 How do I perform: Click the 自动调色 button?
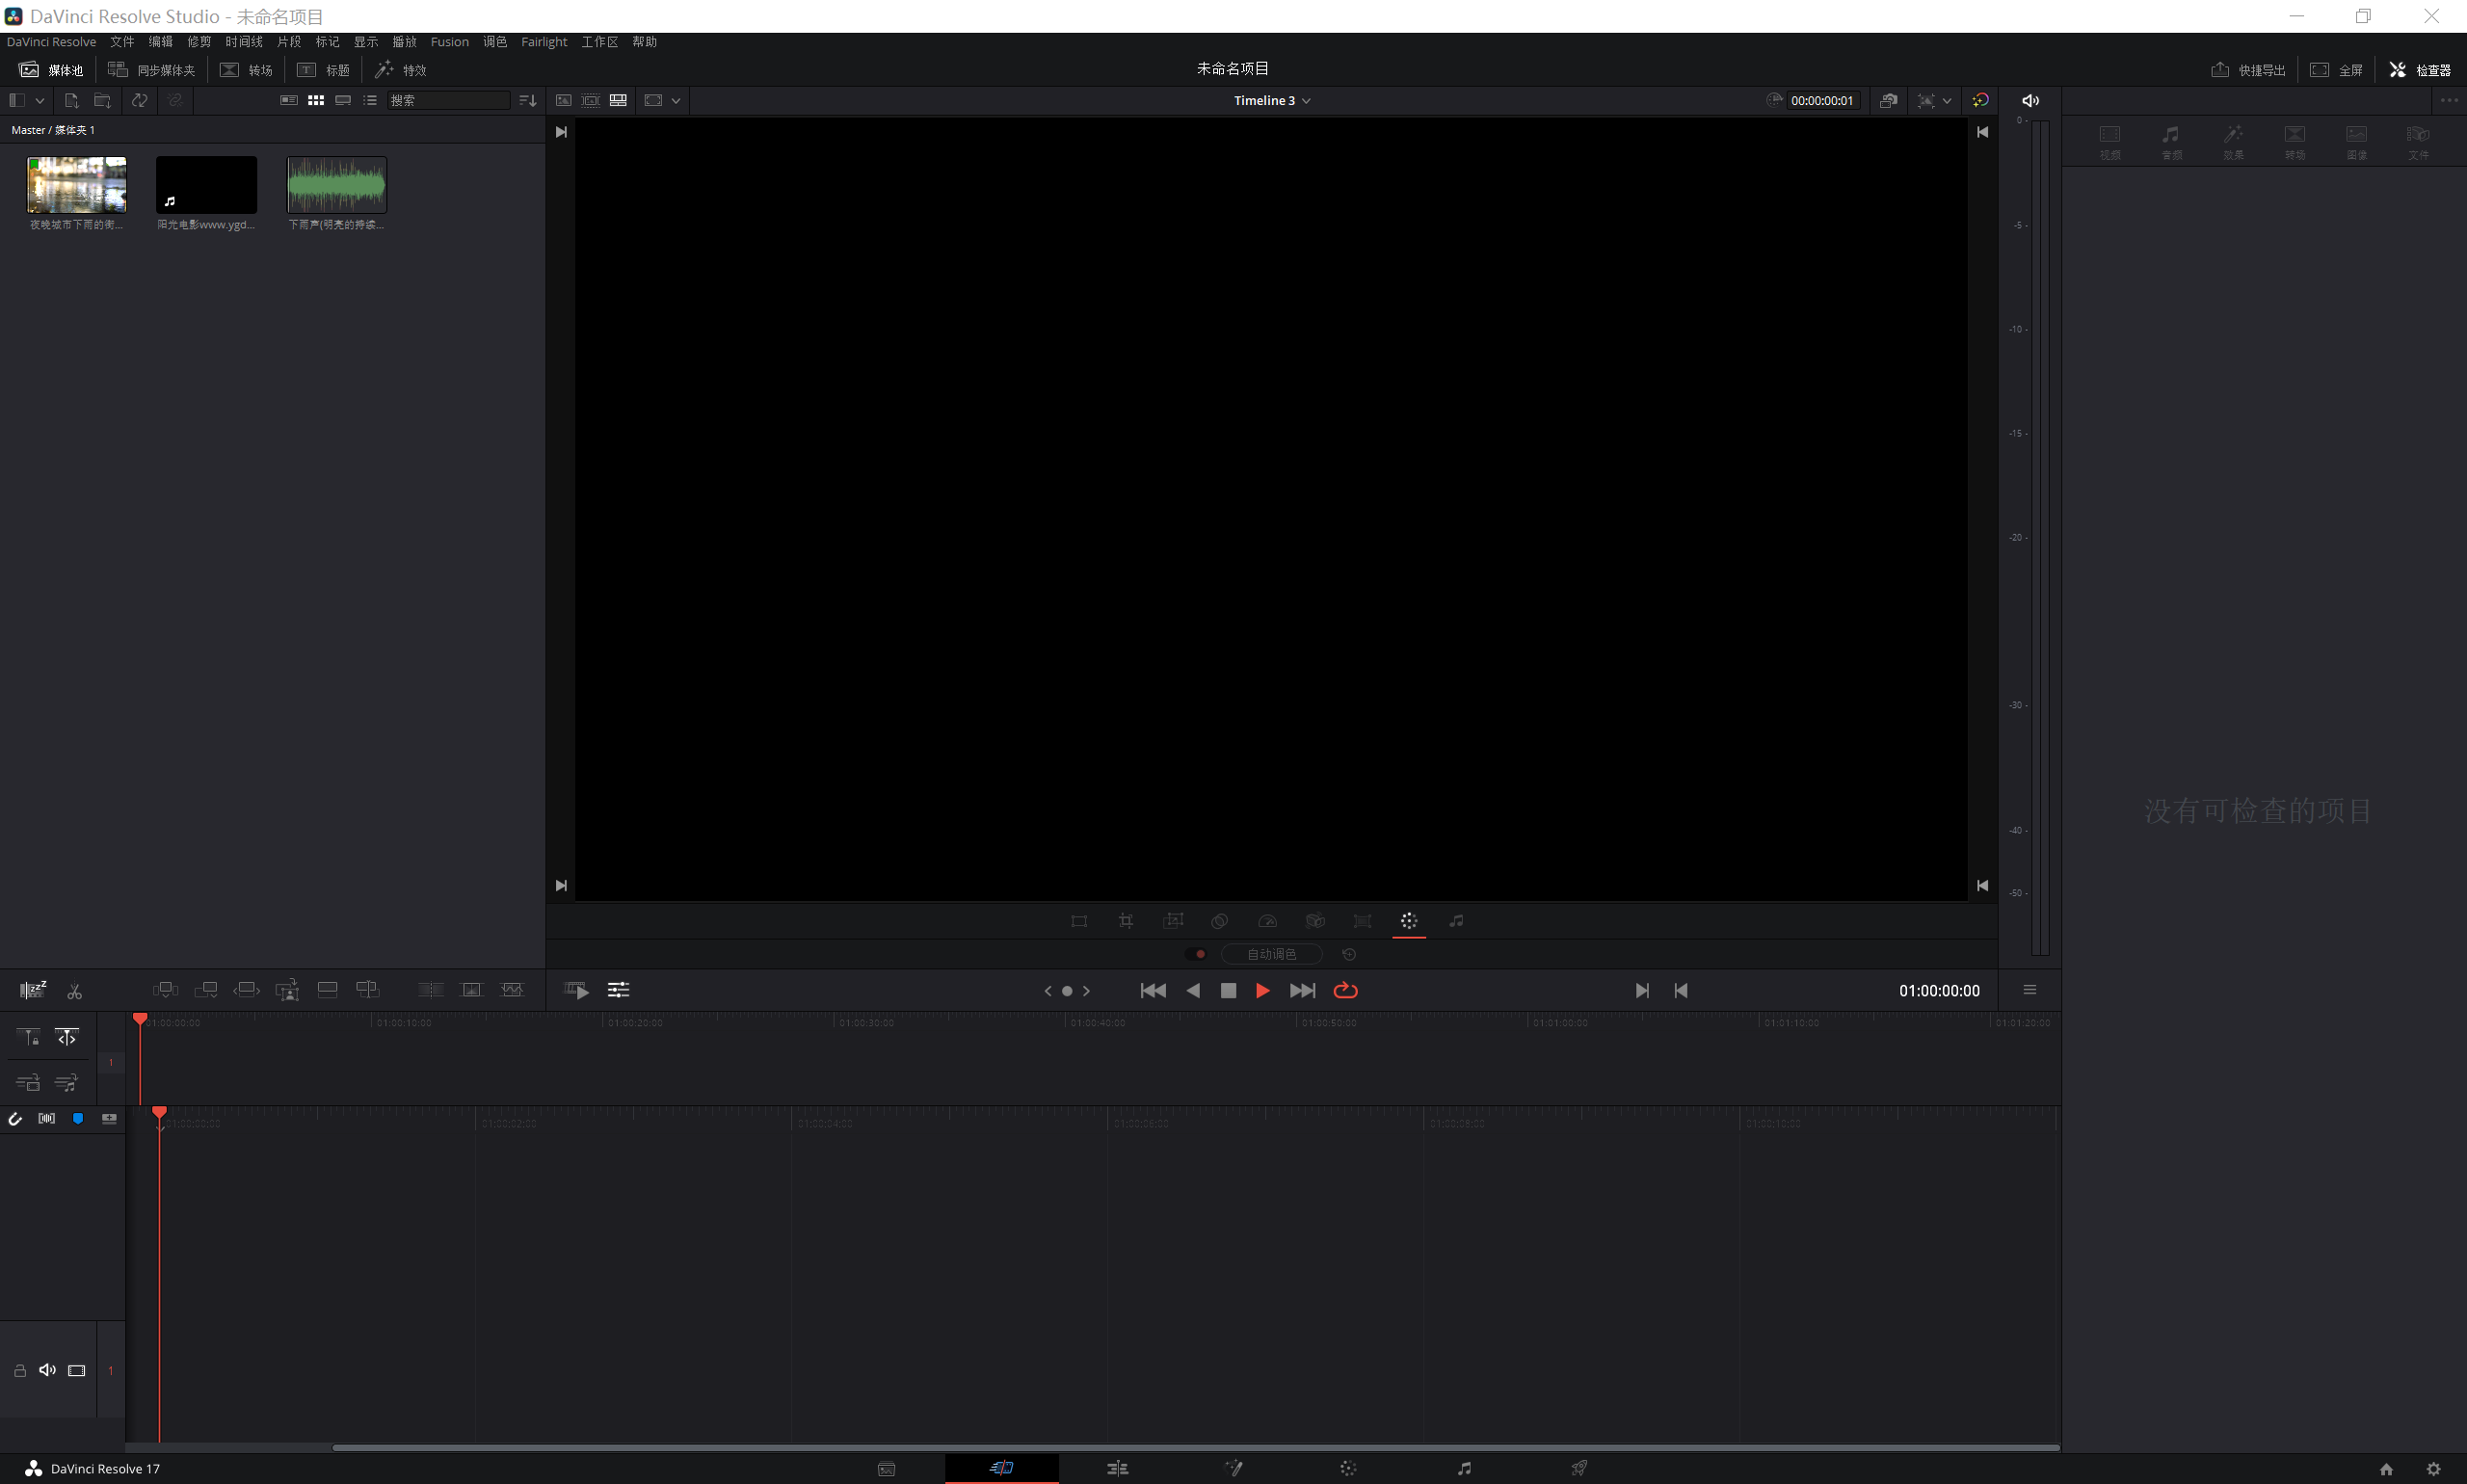(1272, 954)
